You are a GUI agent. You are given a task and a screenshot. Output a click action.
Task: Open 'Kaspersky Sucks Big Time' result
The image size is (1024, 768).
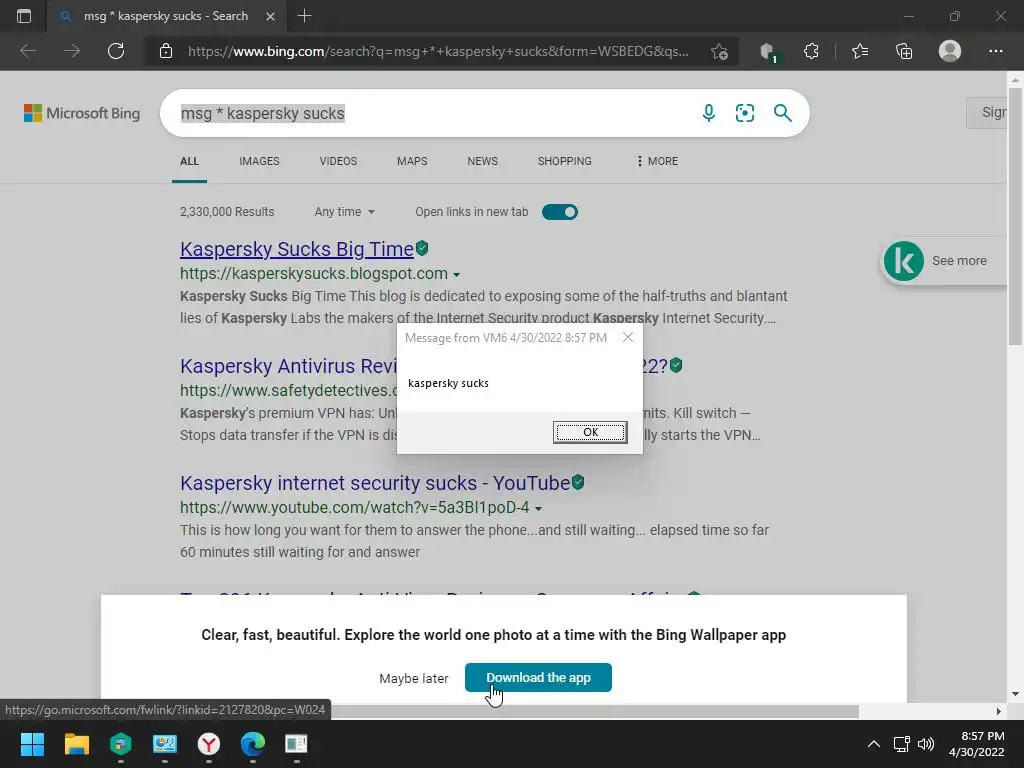click(x=296, y=249)
